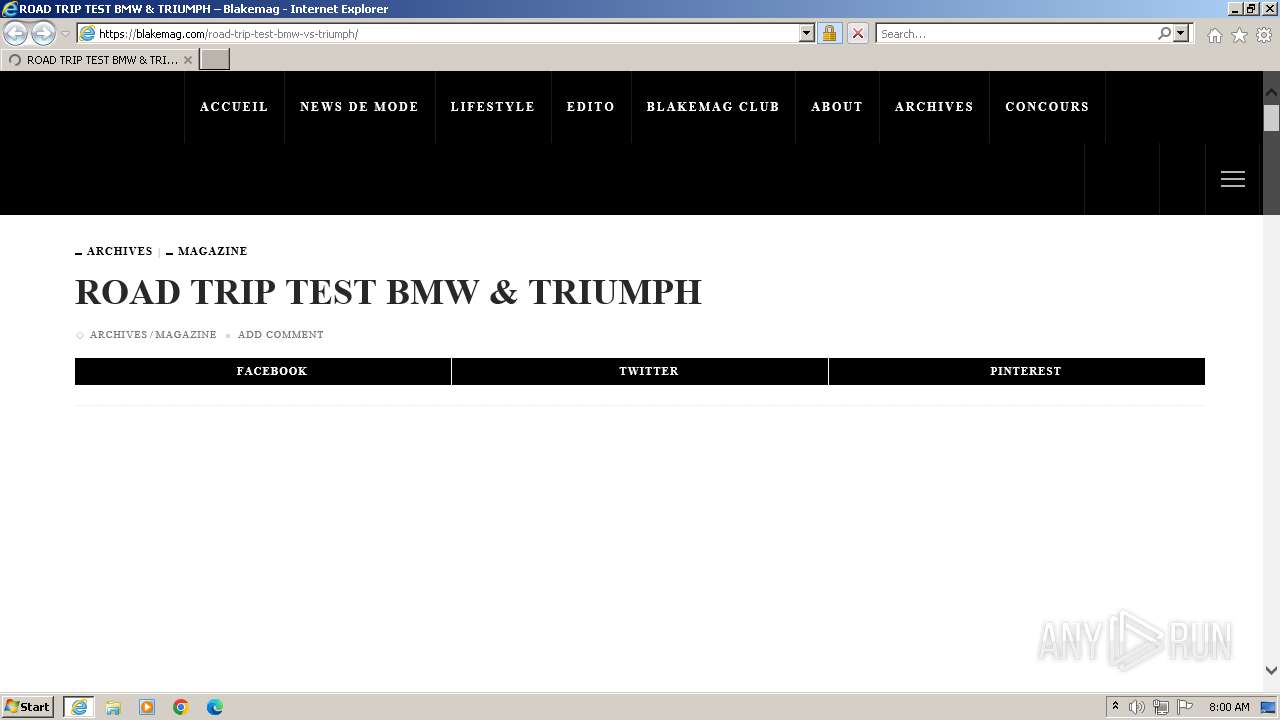
Task: Click the volume speaker tray icon
Action: point(1137,707)
